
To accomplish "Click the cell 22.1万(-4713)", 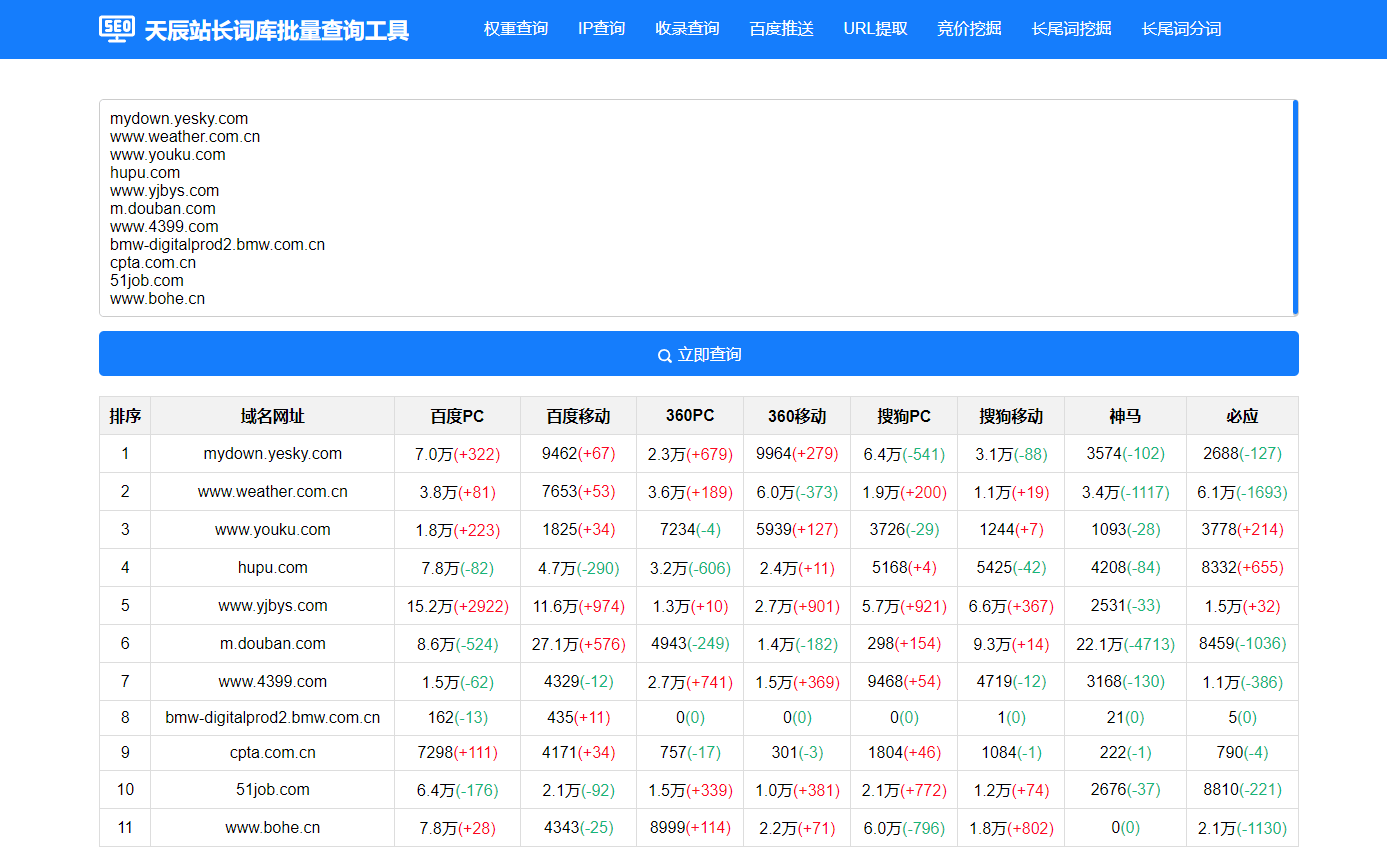I will tap(1125, 644).
